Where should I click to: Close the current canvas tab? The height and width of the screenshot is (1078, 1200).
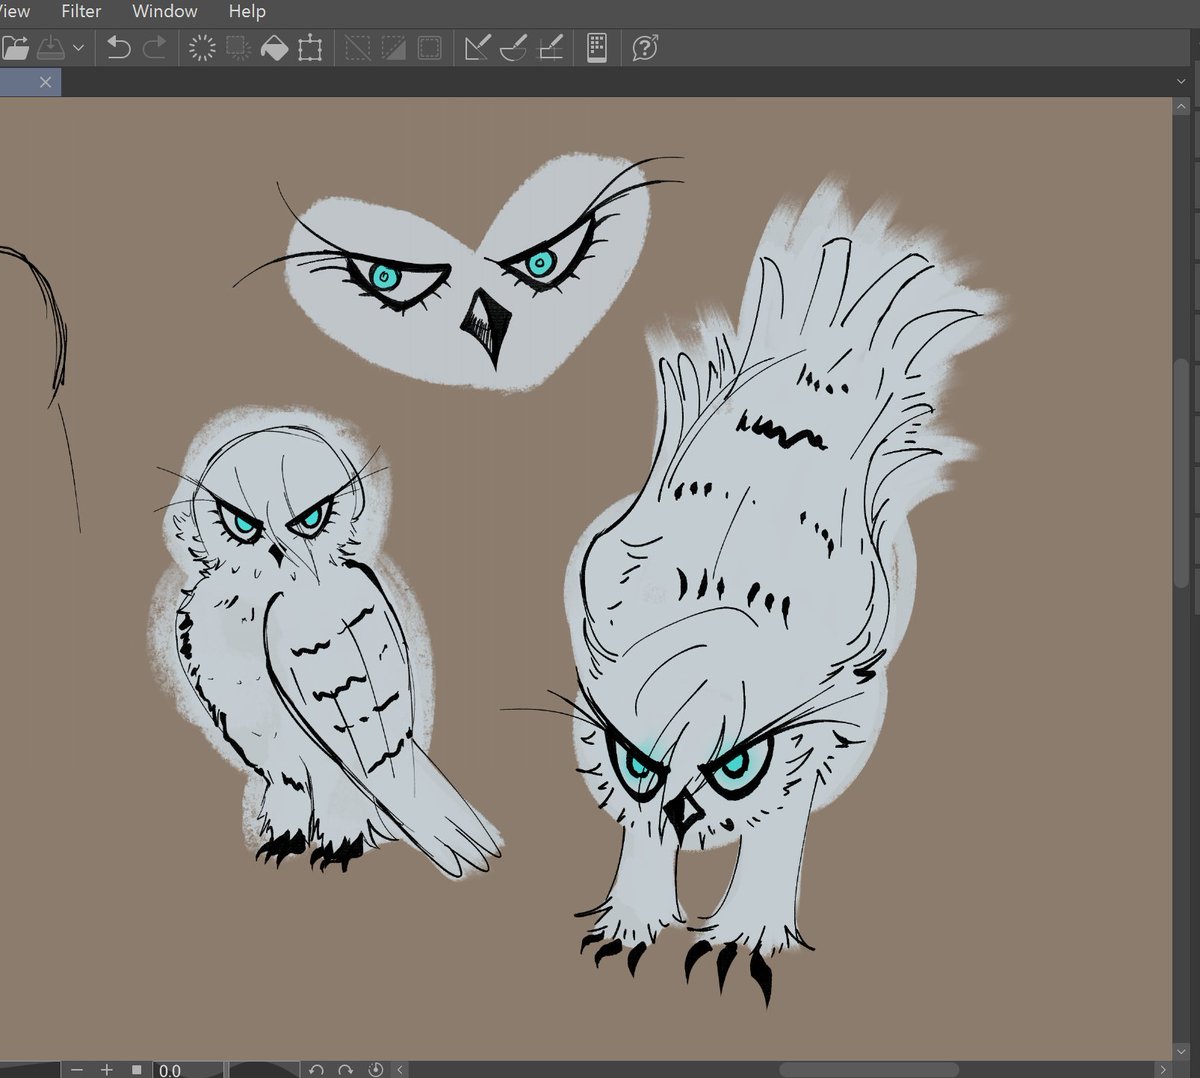(45, 82)
